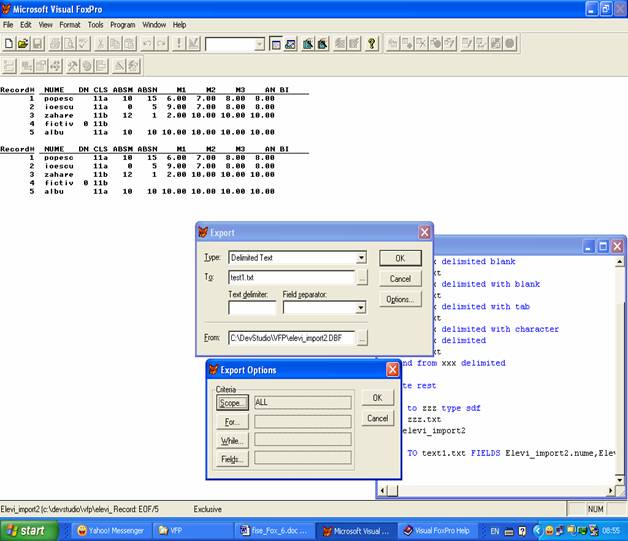Click the browse button beside test1.txt
The width and height of the screenshot is (628, 541).
pyautogui.click(x=361, y=278)
